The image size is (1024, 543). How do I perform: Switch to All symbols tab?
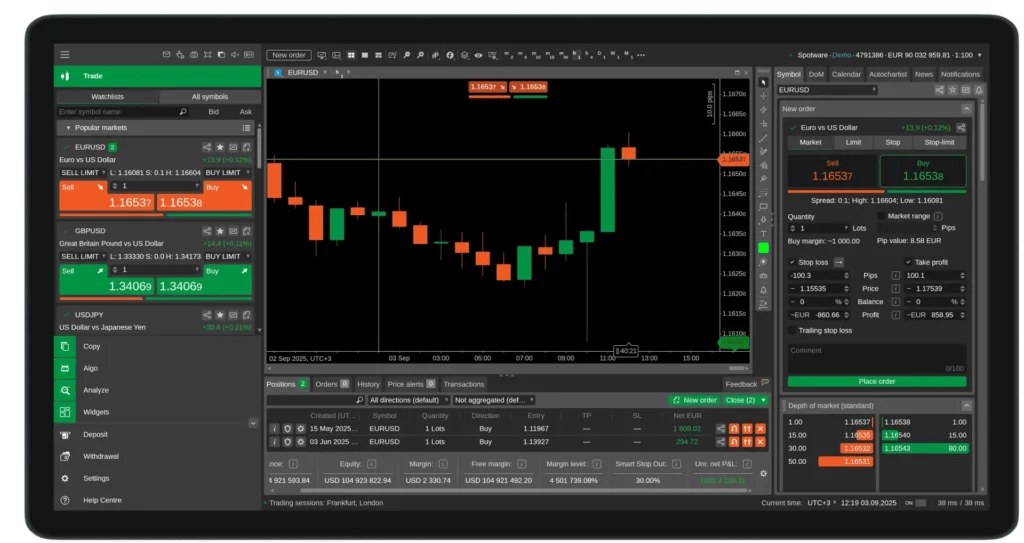click(210, 97)
